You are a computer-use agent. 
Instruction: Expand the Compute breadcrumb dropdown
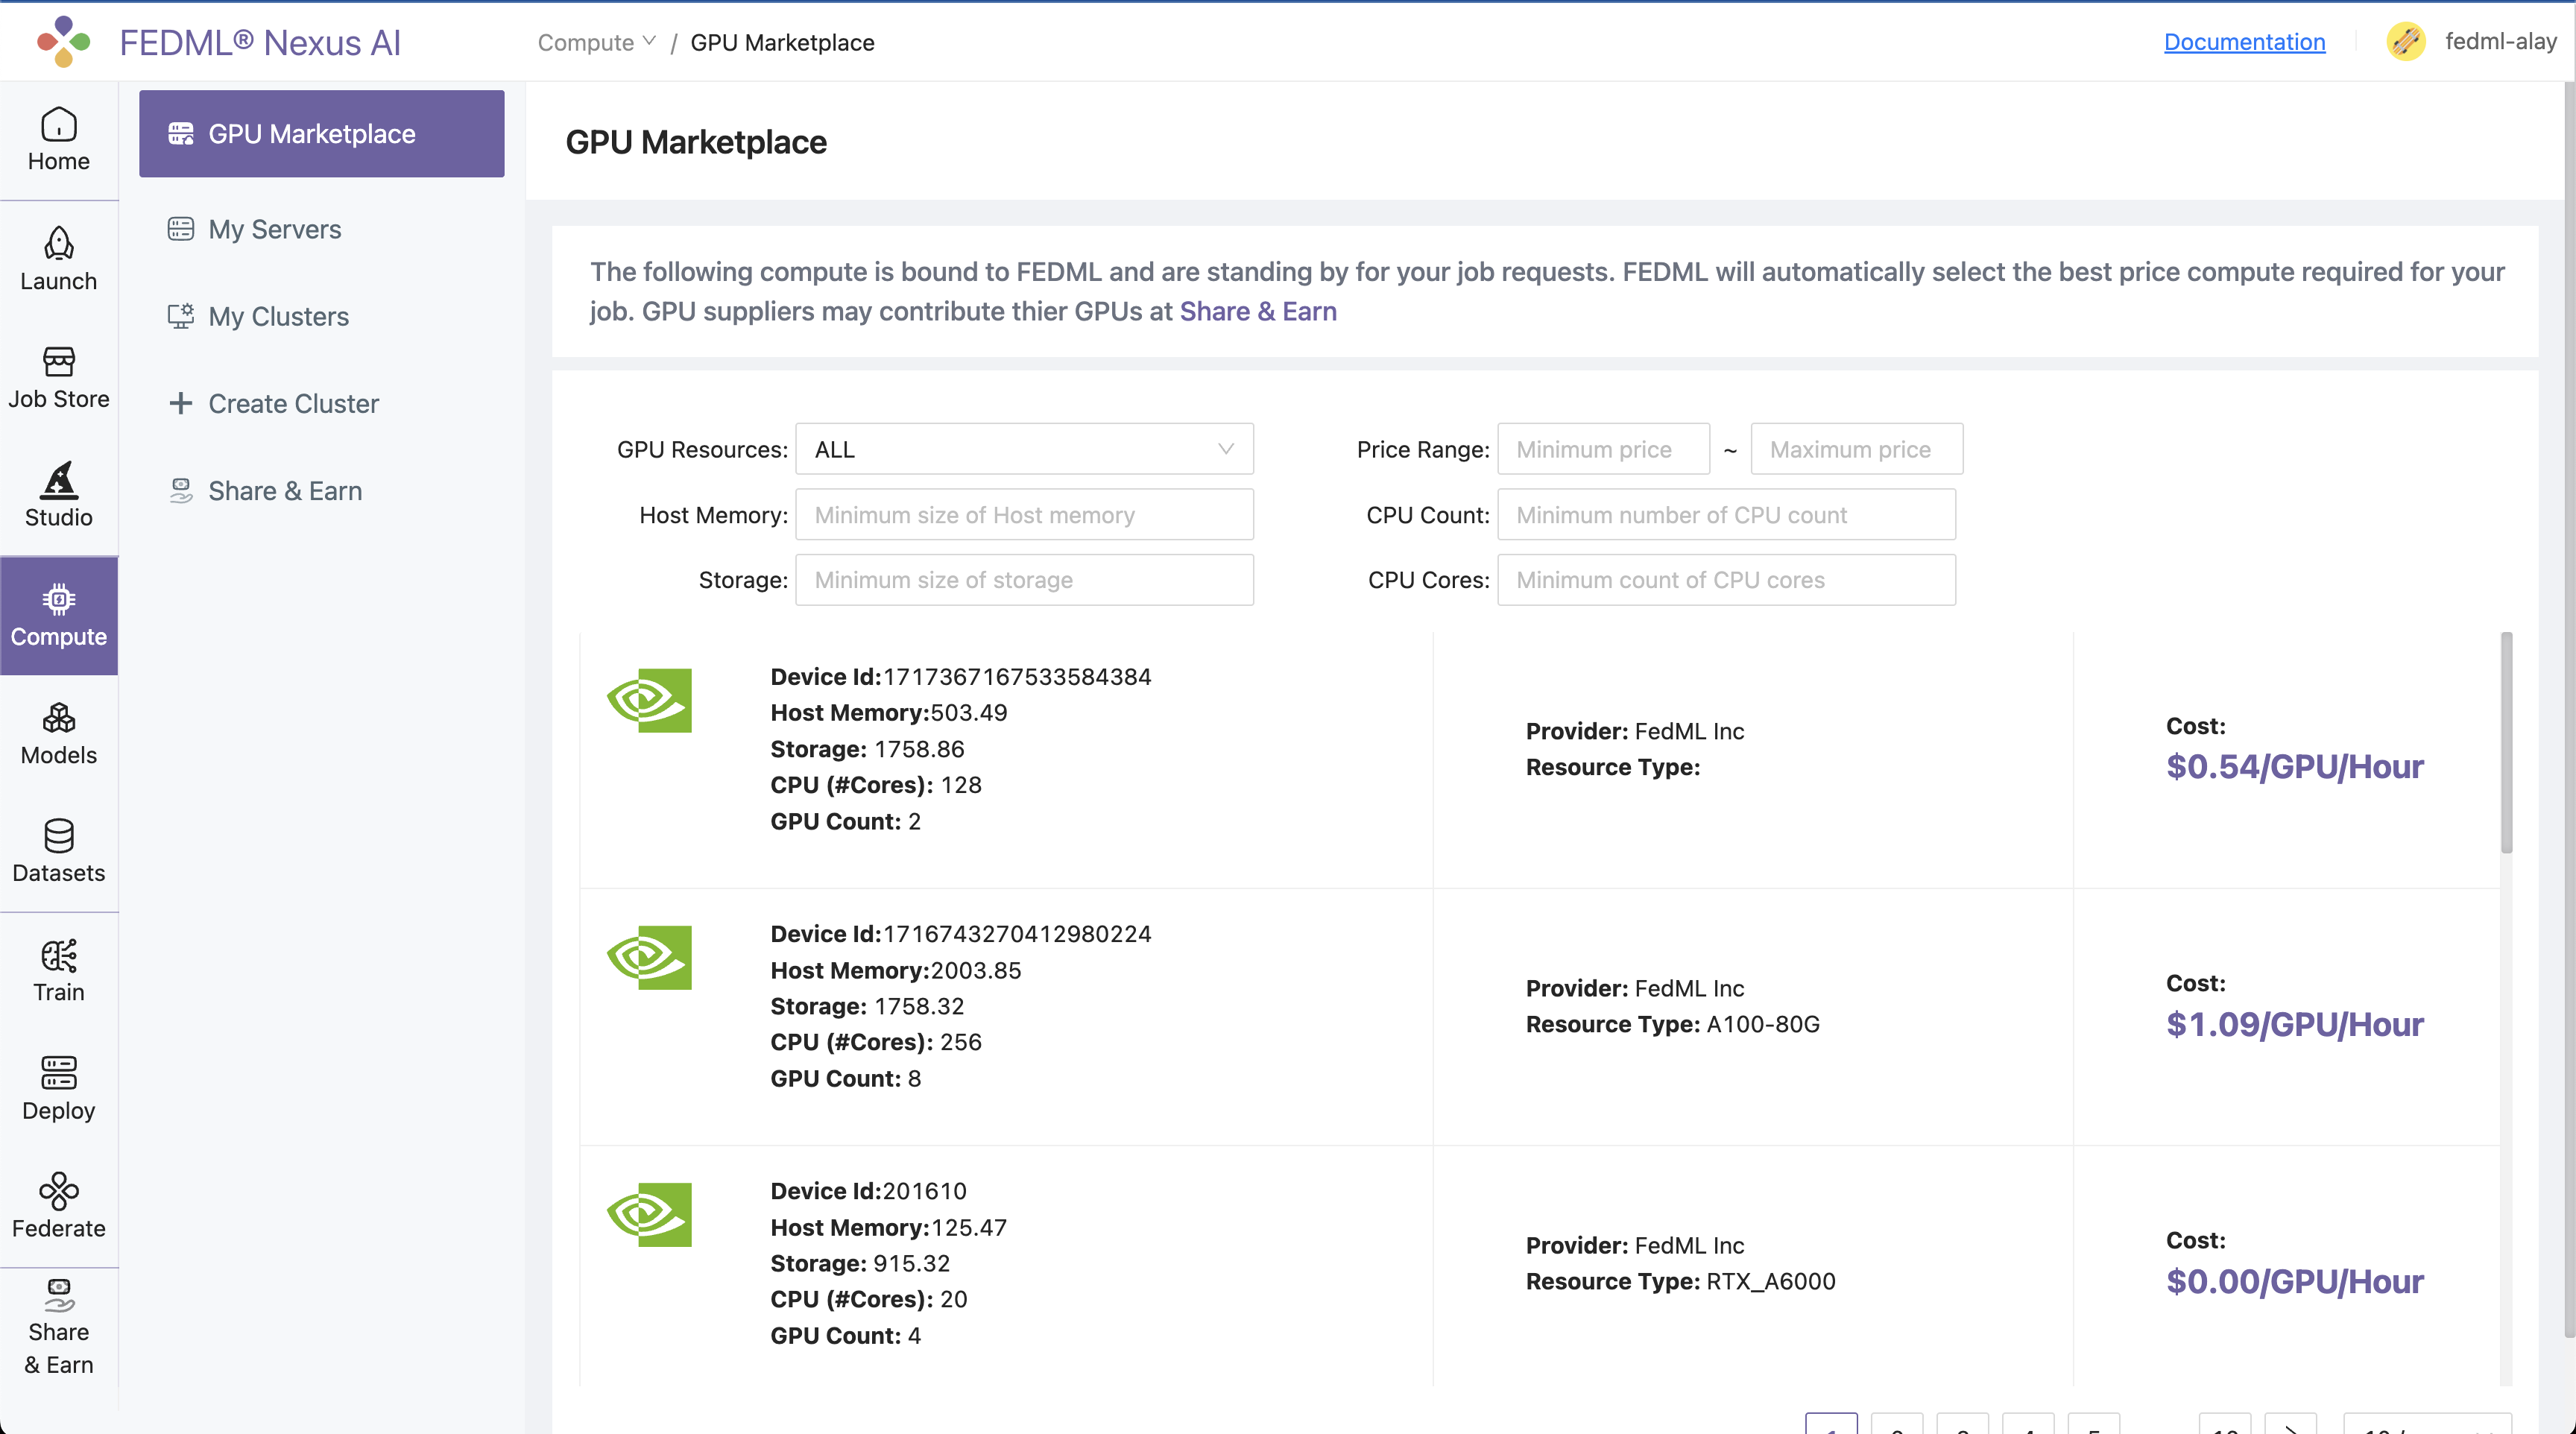[597, 42]
